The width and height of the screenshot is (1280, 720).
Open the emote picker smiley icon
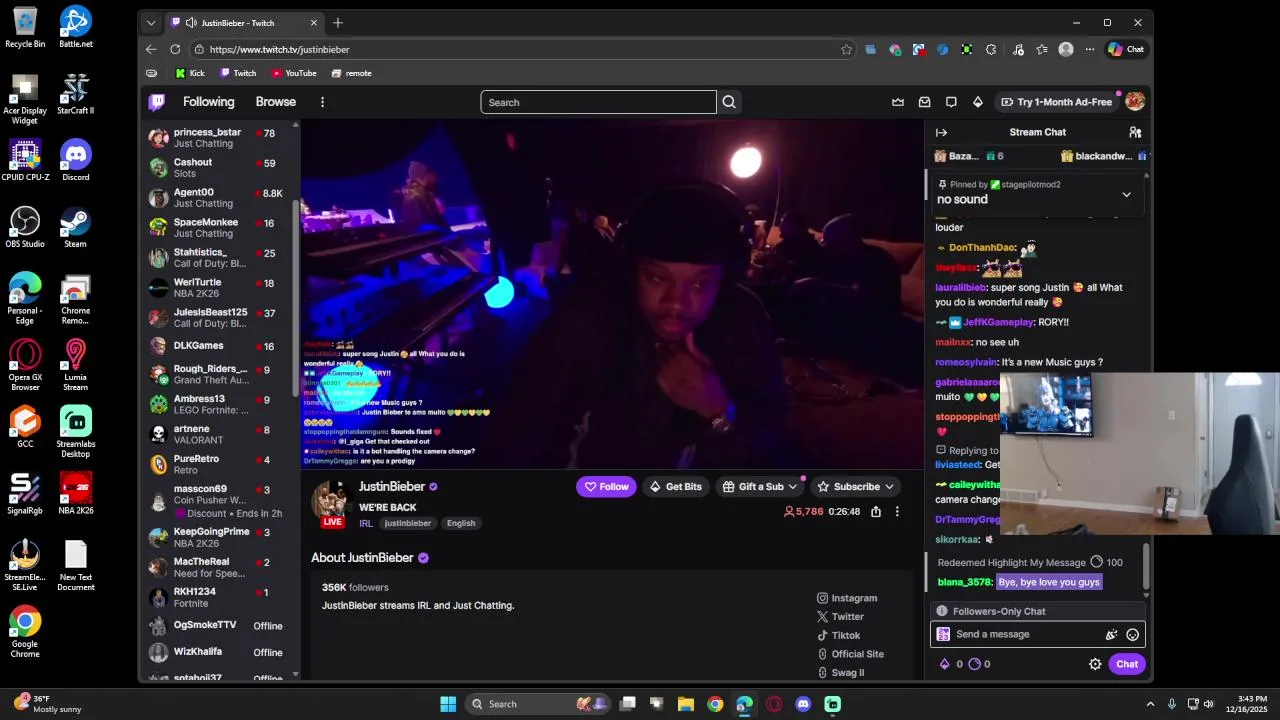(1133, 634)
